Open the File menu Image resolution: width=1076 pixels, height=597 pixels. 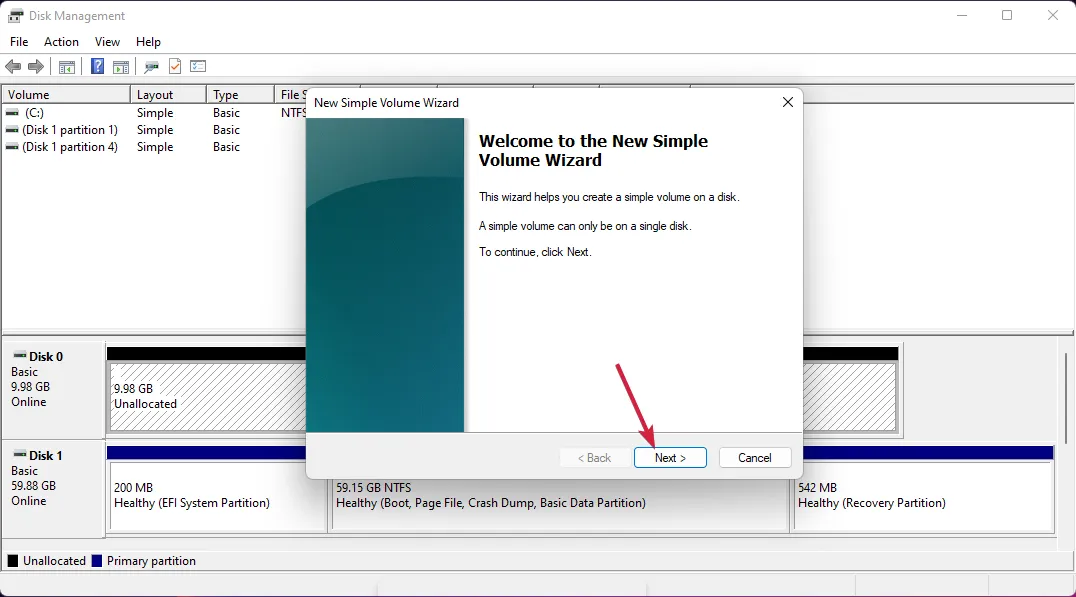point(19,42)
